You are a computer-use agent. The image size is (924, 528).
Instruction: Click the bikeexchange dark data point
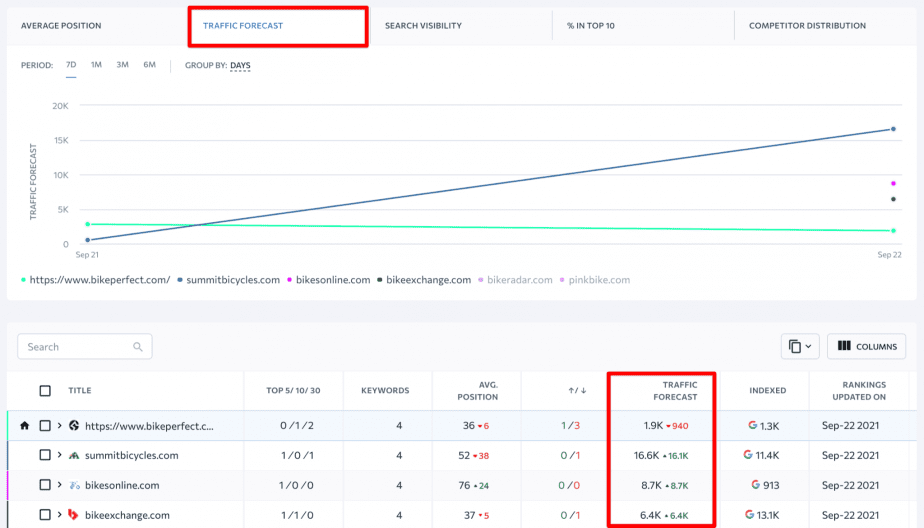893,199
